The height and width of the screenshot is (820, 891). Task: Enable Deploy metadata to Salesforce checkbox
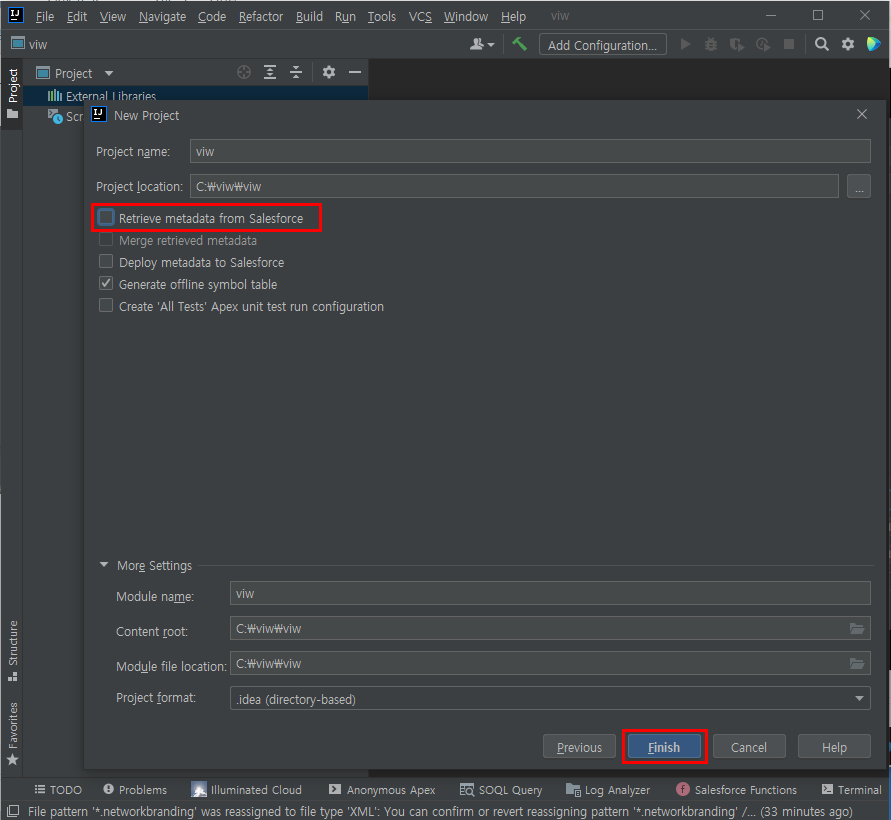click(x=106, y=261)
